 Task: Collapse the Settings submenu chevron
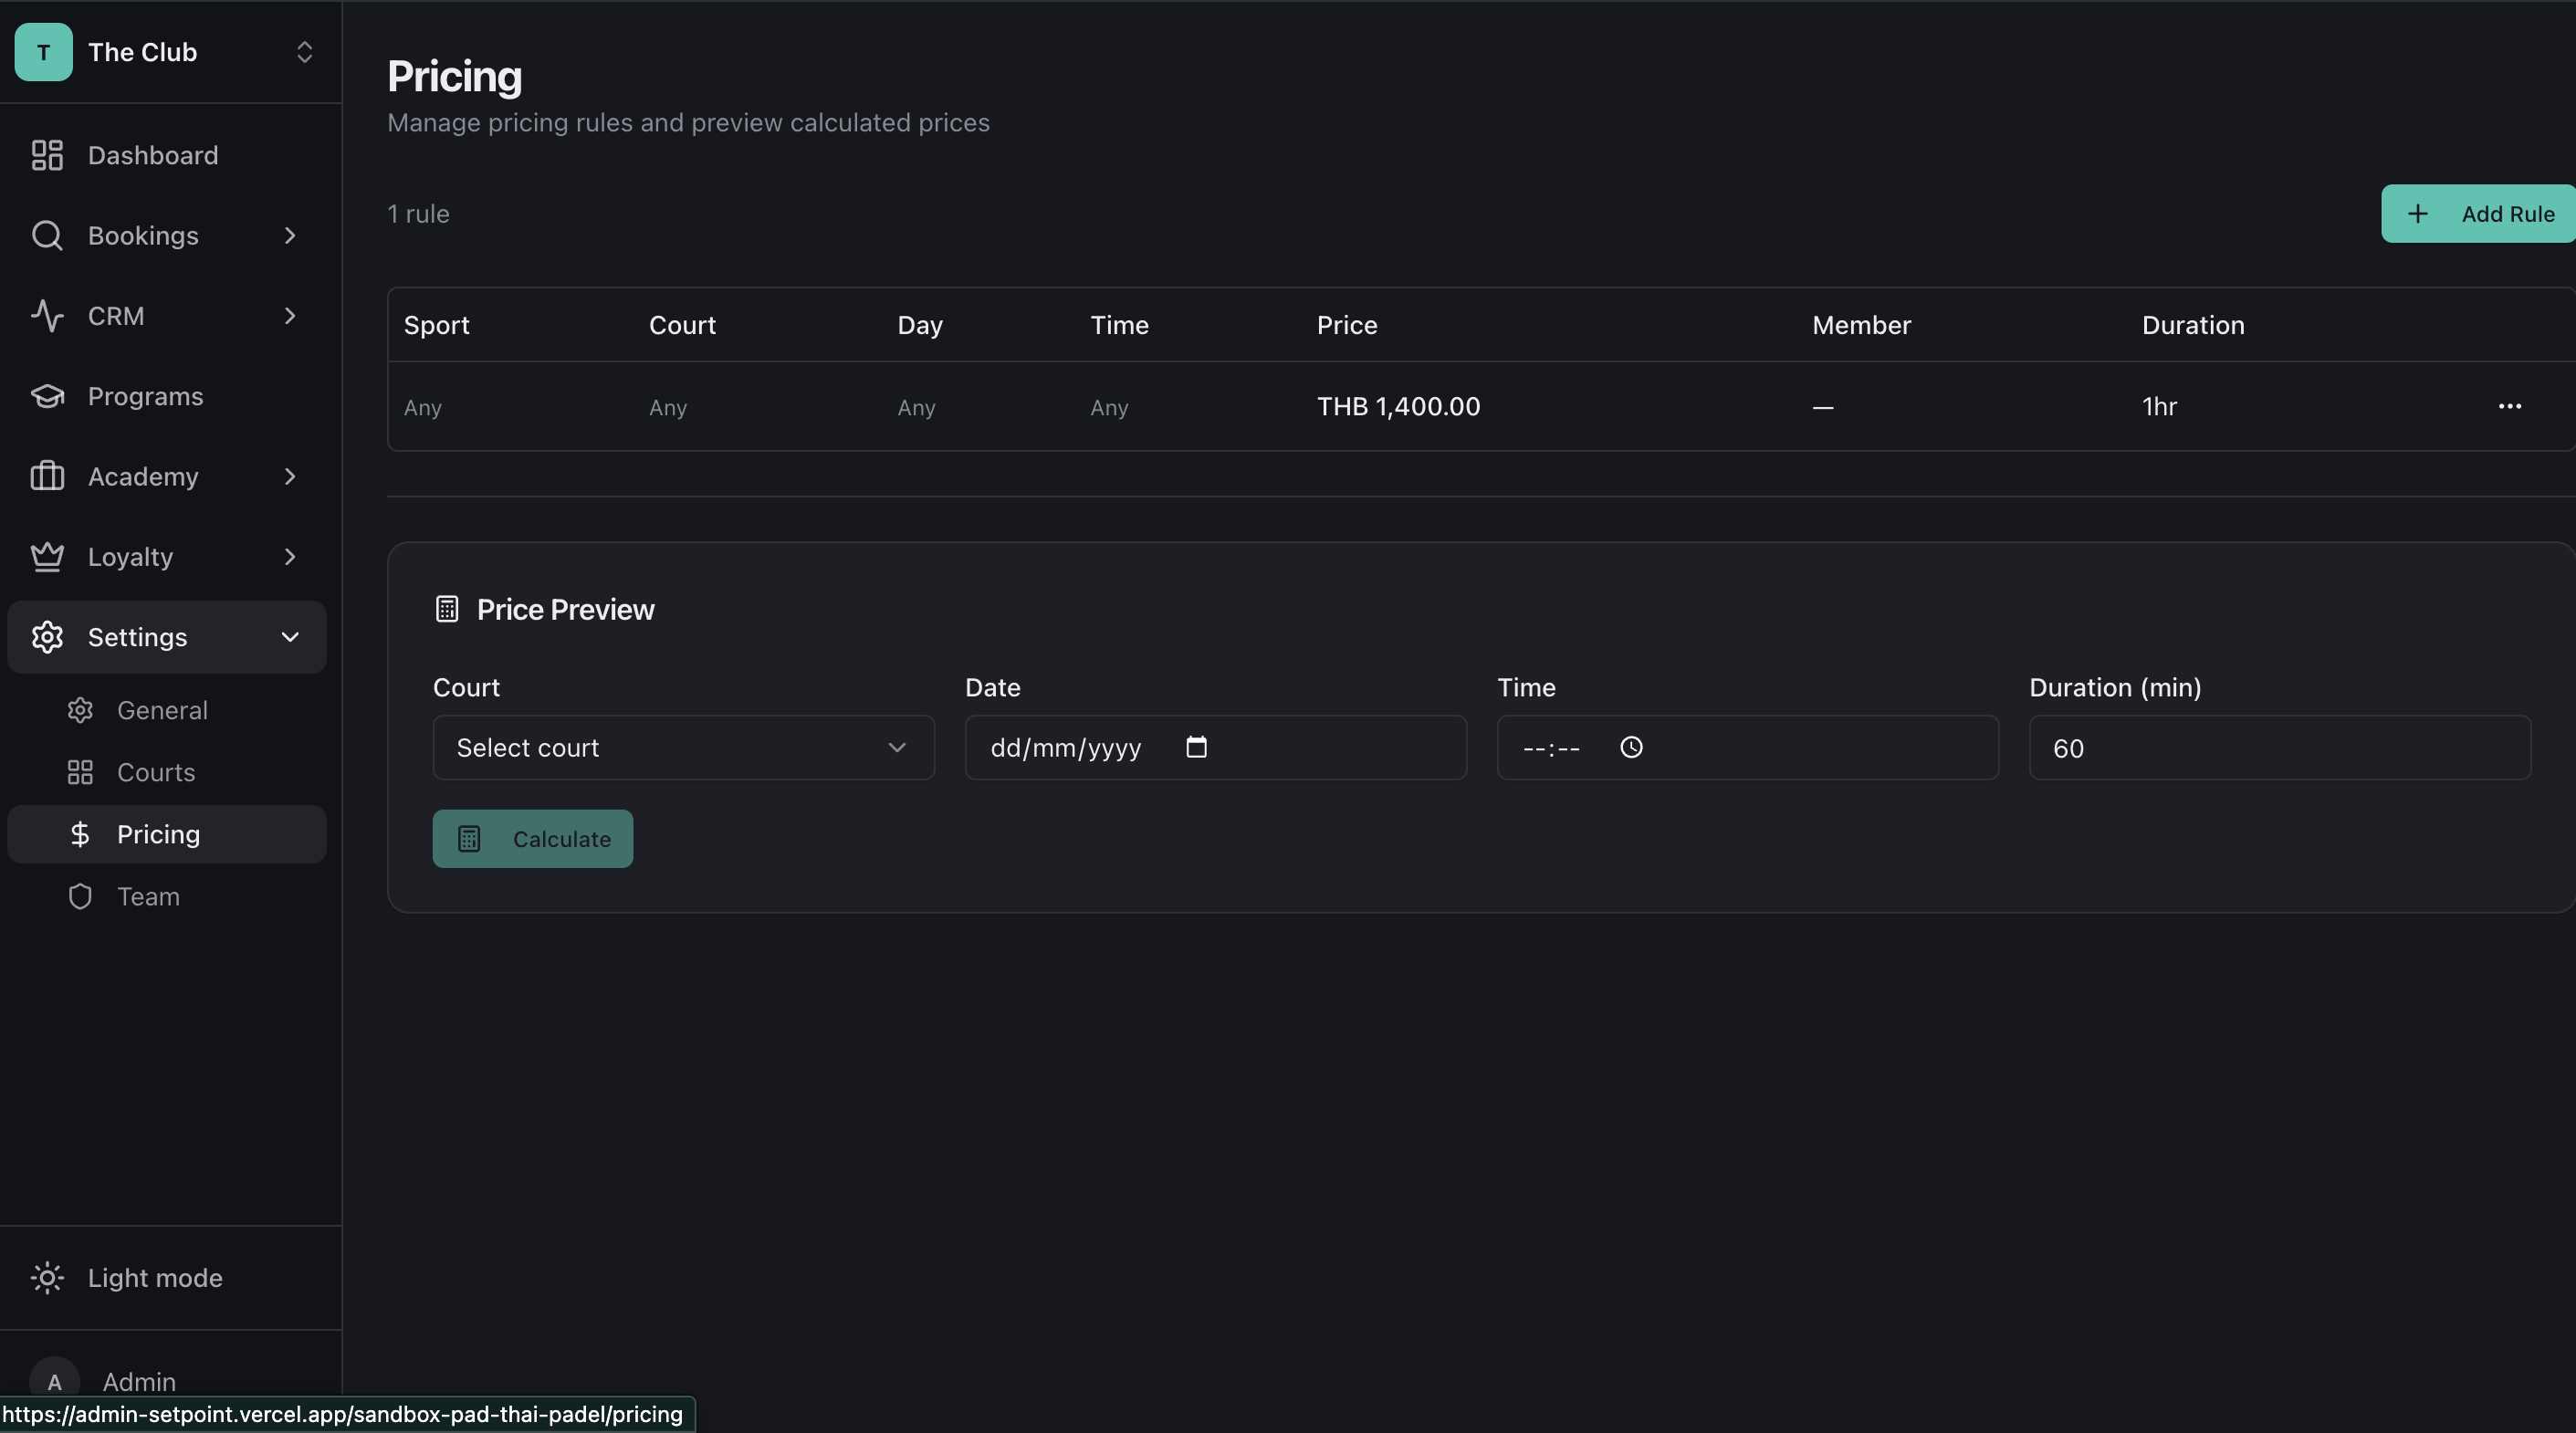290,637
